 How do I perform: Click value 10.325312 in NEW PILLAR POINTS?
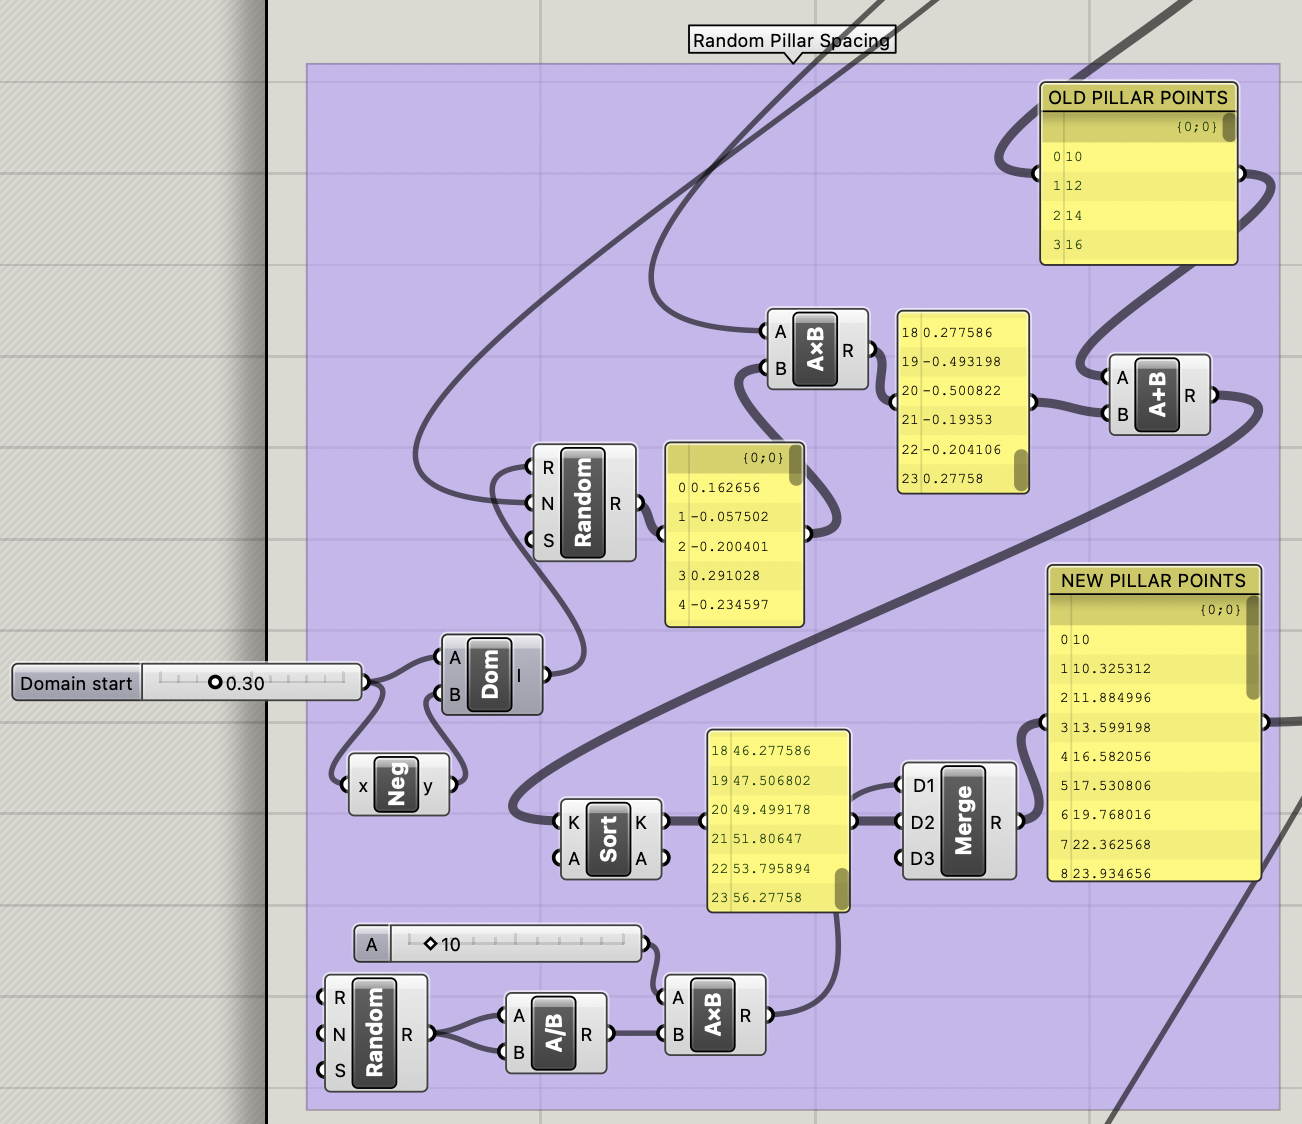[x=1111, y=668]
